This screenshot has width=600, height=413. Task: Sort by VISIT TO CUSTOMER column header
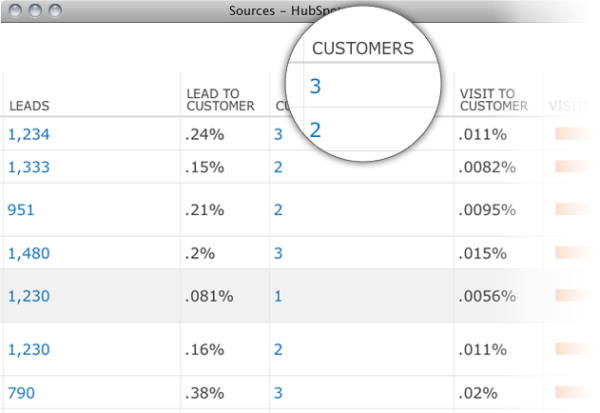tap(493, 99)
